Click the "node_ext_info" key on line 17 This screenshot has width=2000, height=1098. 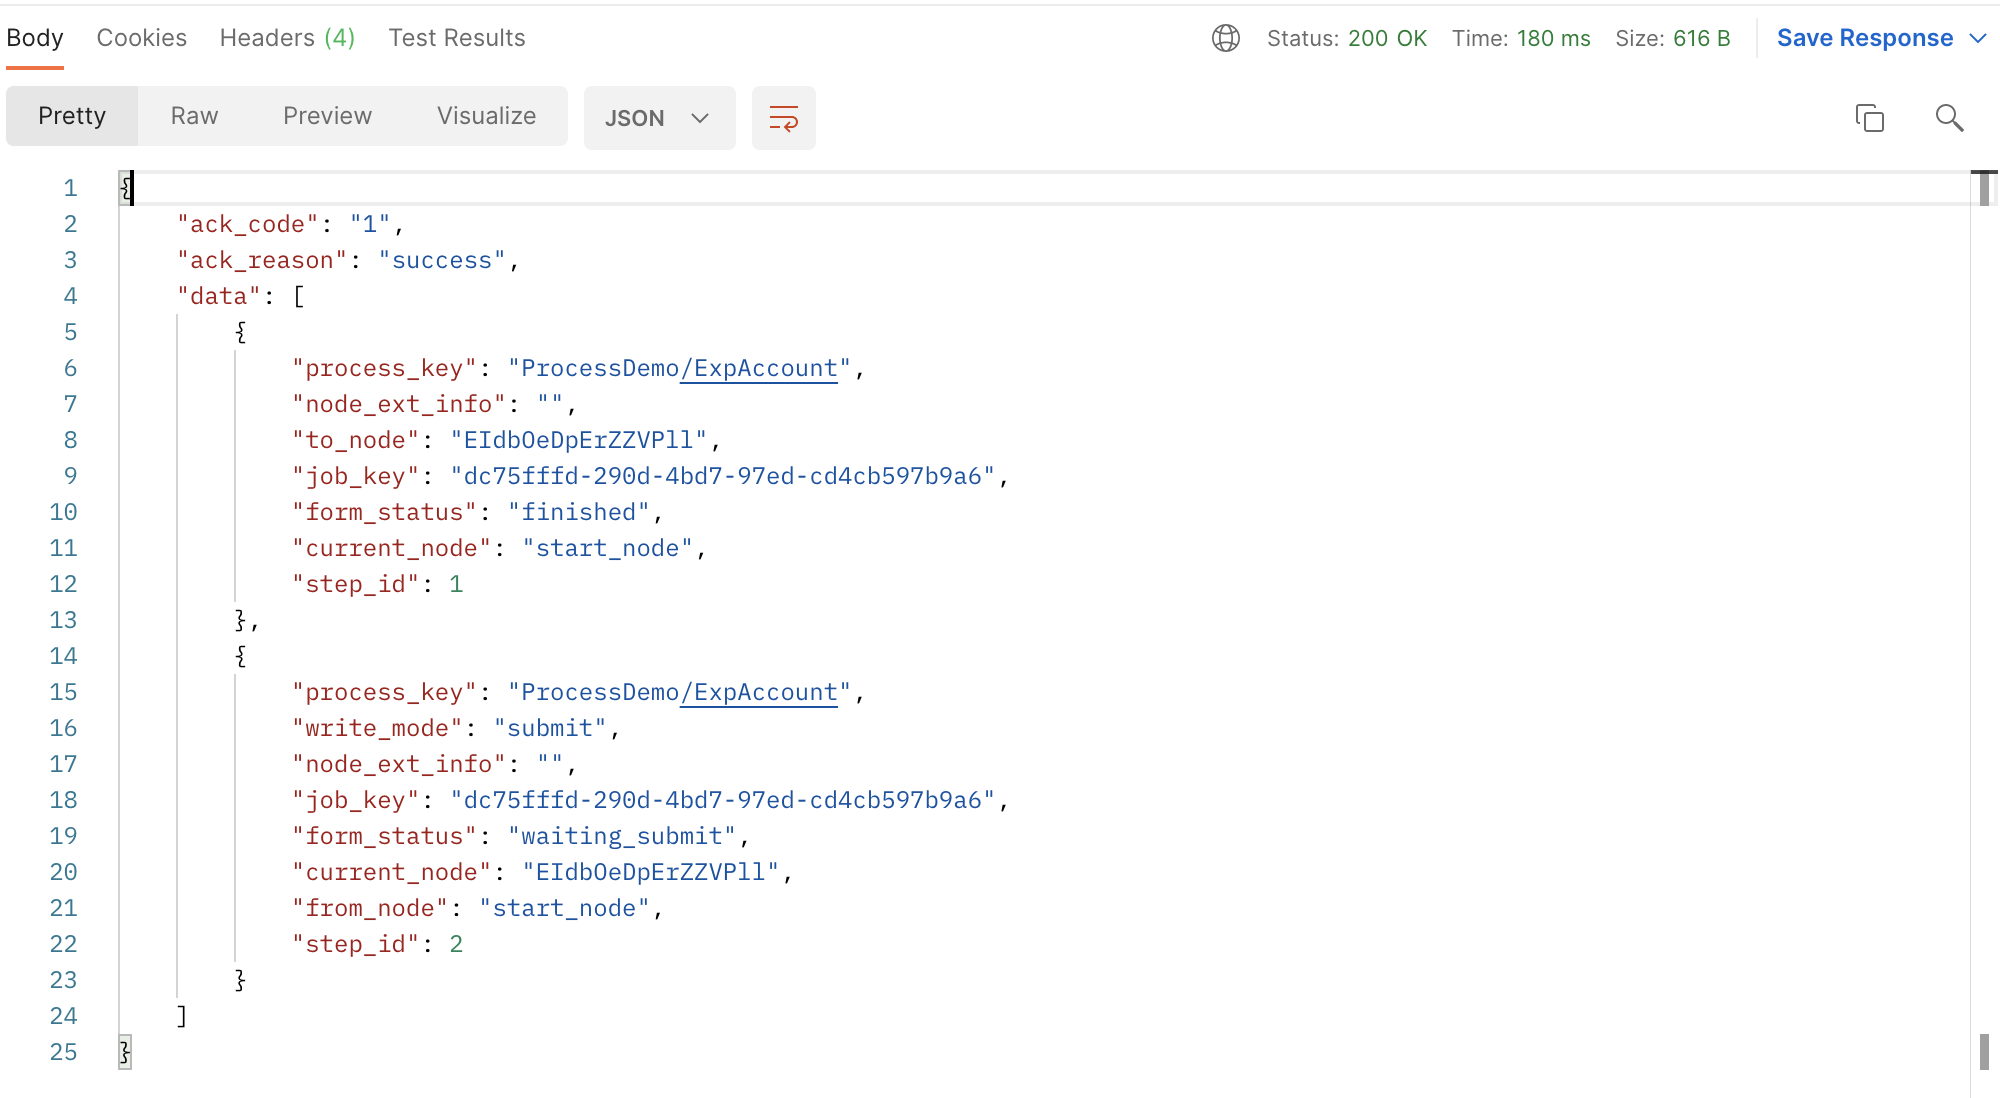(399, 764)
